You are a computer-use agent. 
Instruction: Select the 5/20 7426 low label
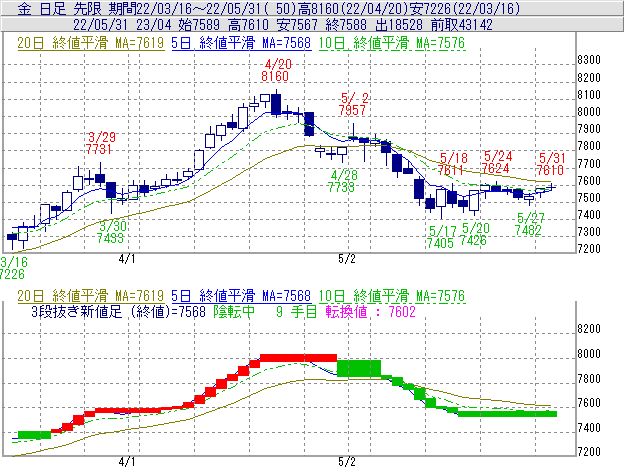(x=474, y=234)
